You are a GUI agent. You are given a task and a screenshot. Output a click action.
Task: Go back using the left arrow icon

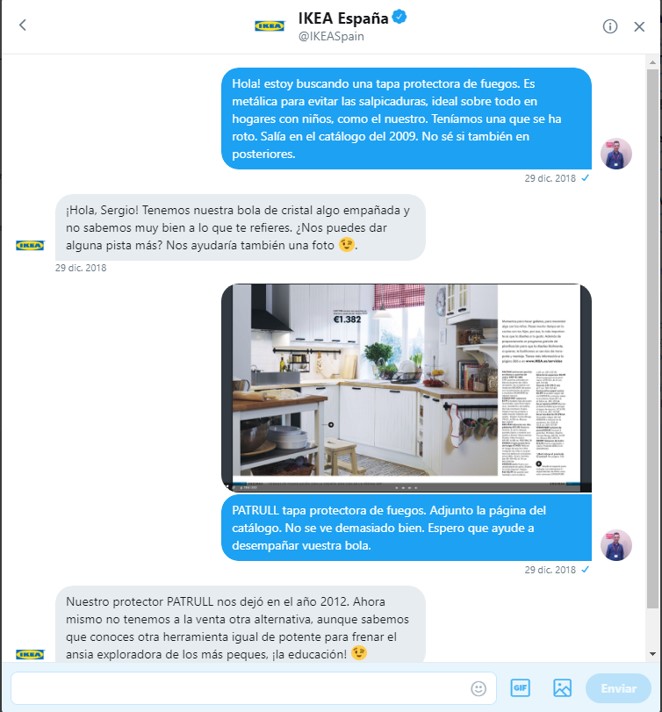[23, 25]
